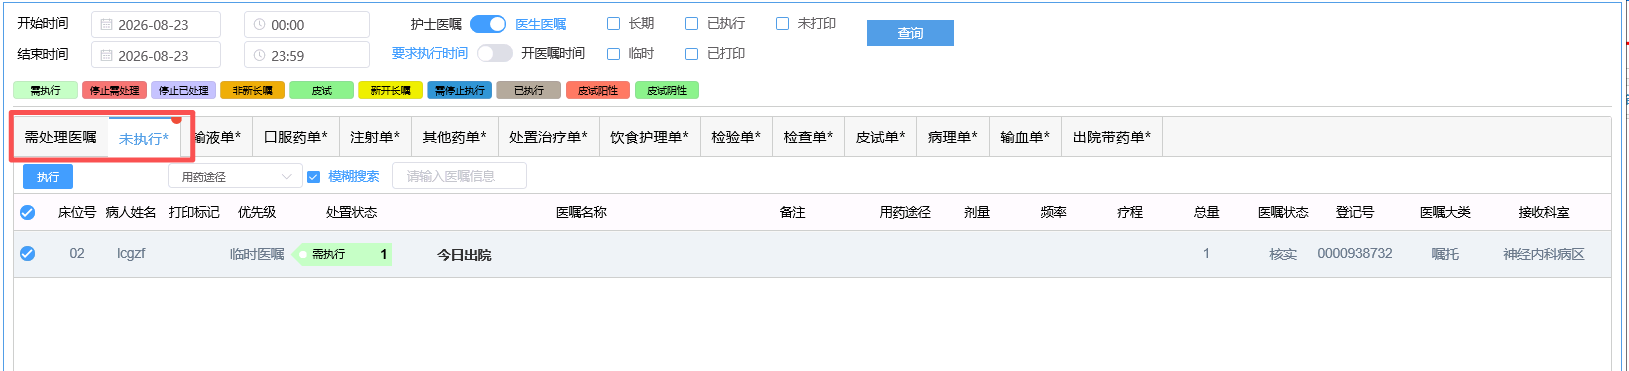Click the 查询 button

[x=910, y=33]
